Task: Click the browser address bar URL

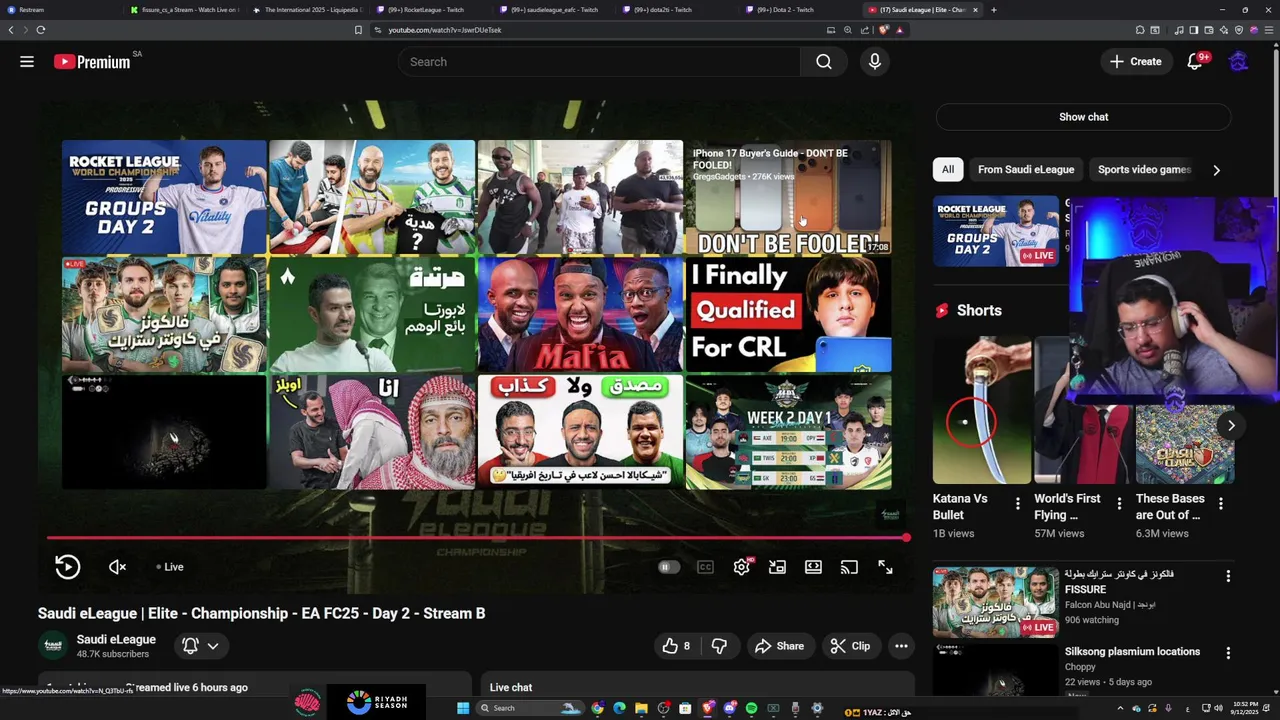Action: (444, 30)
